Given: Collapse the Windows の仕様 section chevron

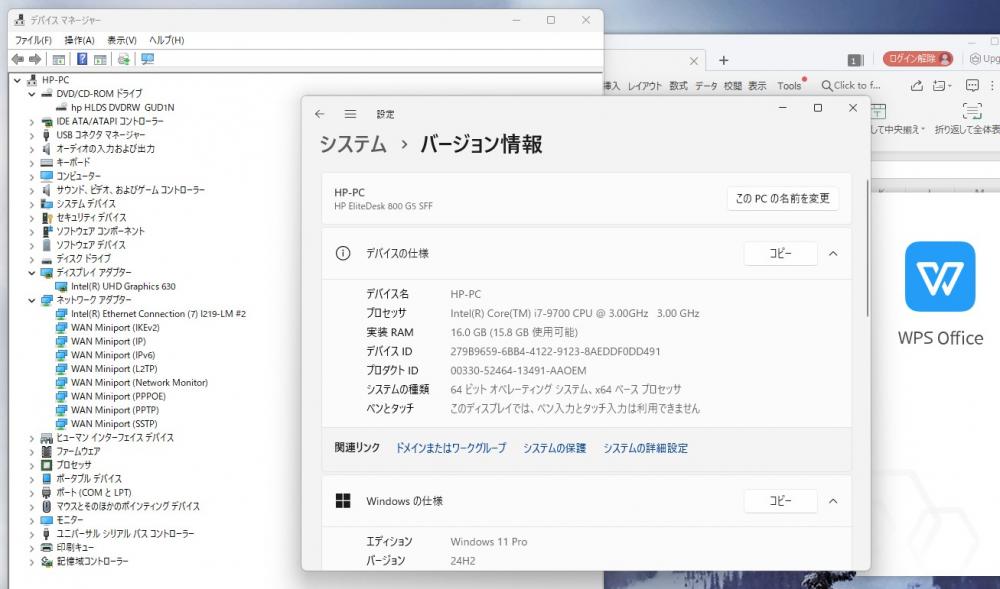Looking at the screenshot, I should coord(833,501).
